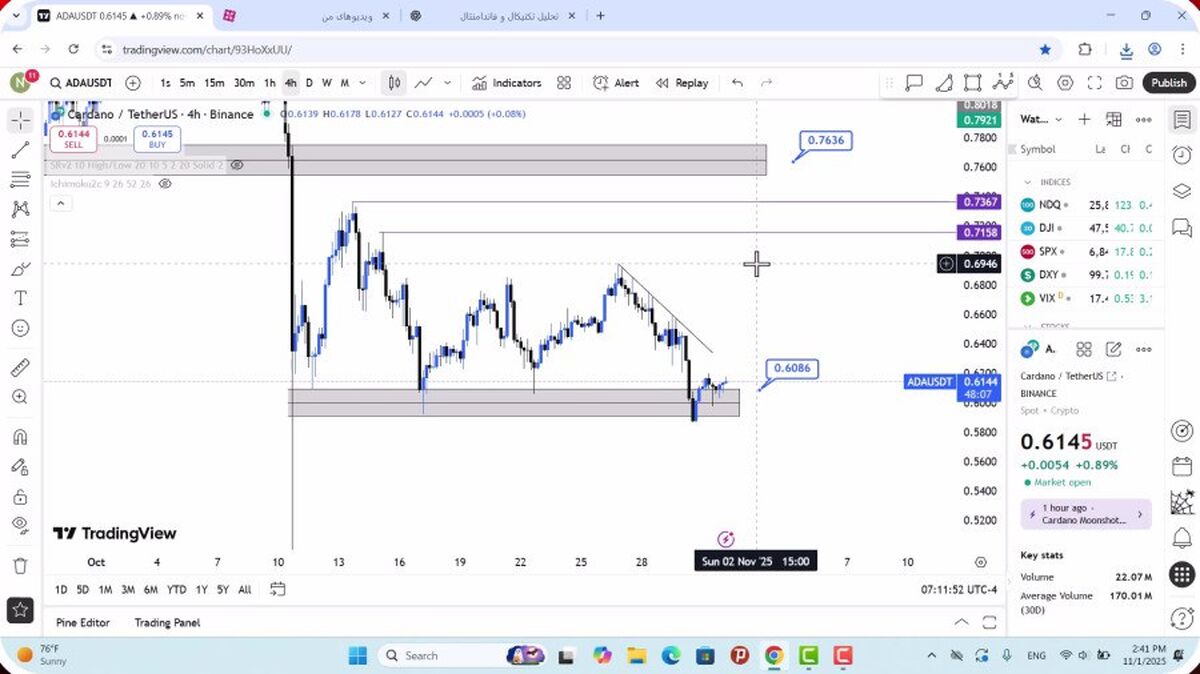Open the Indicators dialog
Screen dimensions: 1200x674
pyautogui.click(x=507, y=83)
